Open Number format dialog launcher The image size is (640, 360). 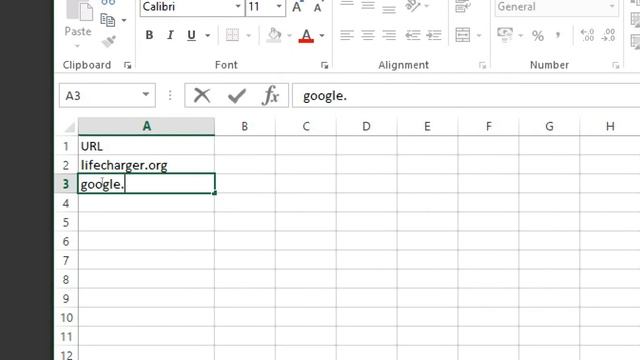(x=616, y=65)
